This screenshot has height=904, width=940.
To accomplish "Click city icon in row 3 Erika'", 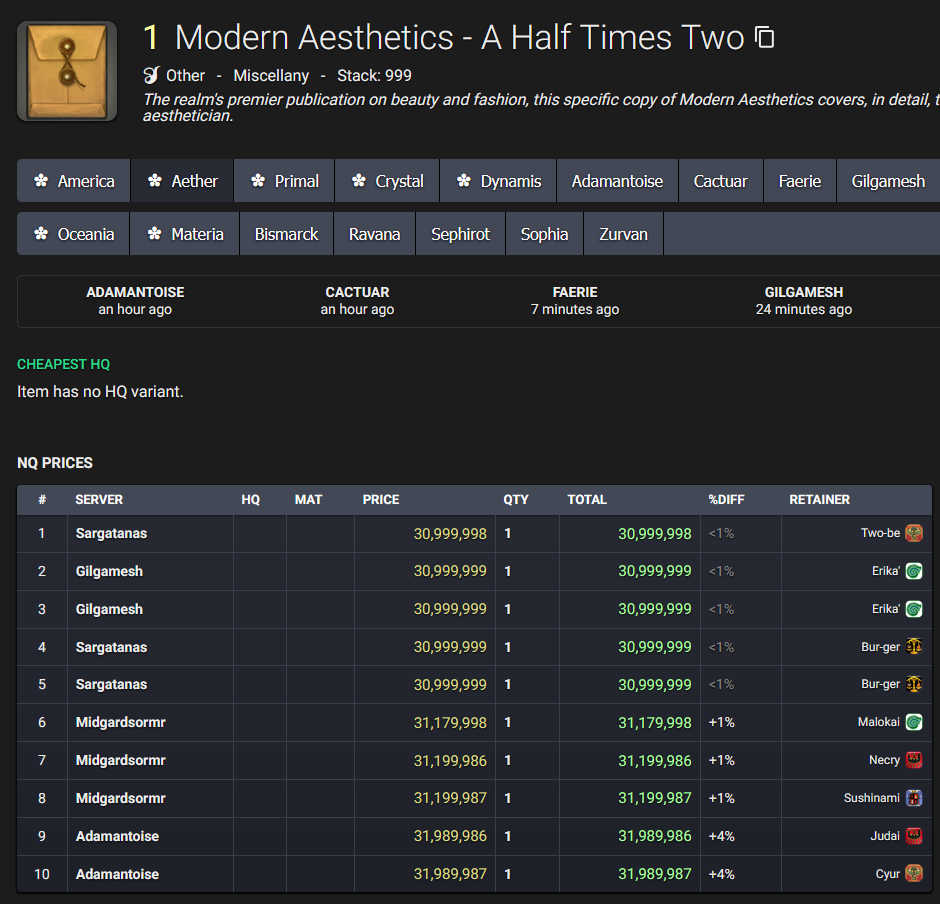I will click(x=914, y=609).
